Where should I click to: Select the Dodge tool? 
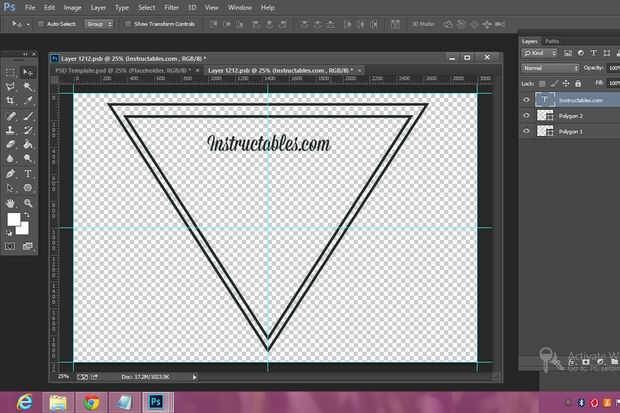tap(28, 158)
